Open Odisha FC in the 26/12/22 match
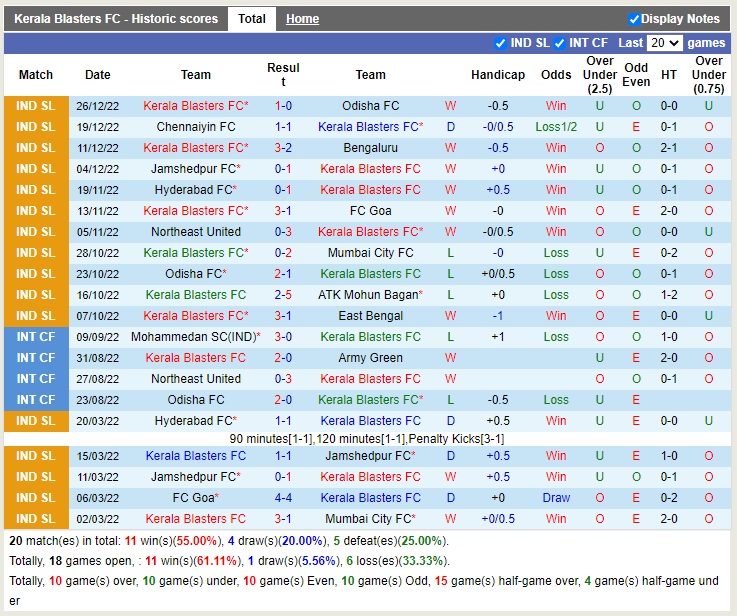This screenshot has height=616, width=737. click(x=370, y=106)
